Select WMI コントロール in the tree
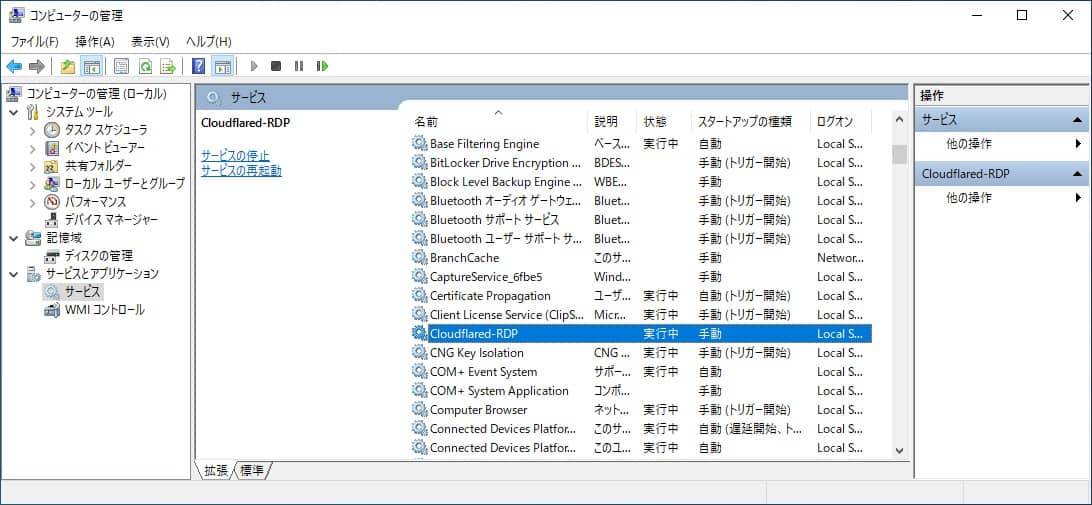Viewport: 1092px width, 505px height. click(104, 310)
